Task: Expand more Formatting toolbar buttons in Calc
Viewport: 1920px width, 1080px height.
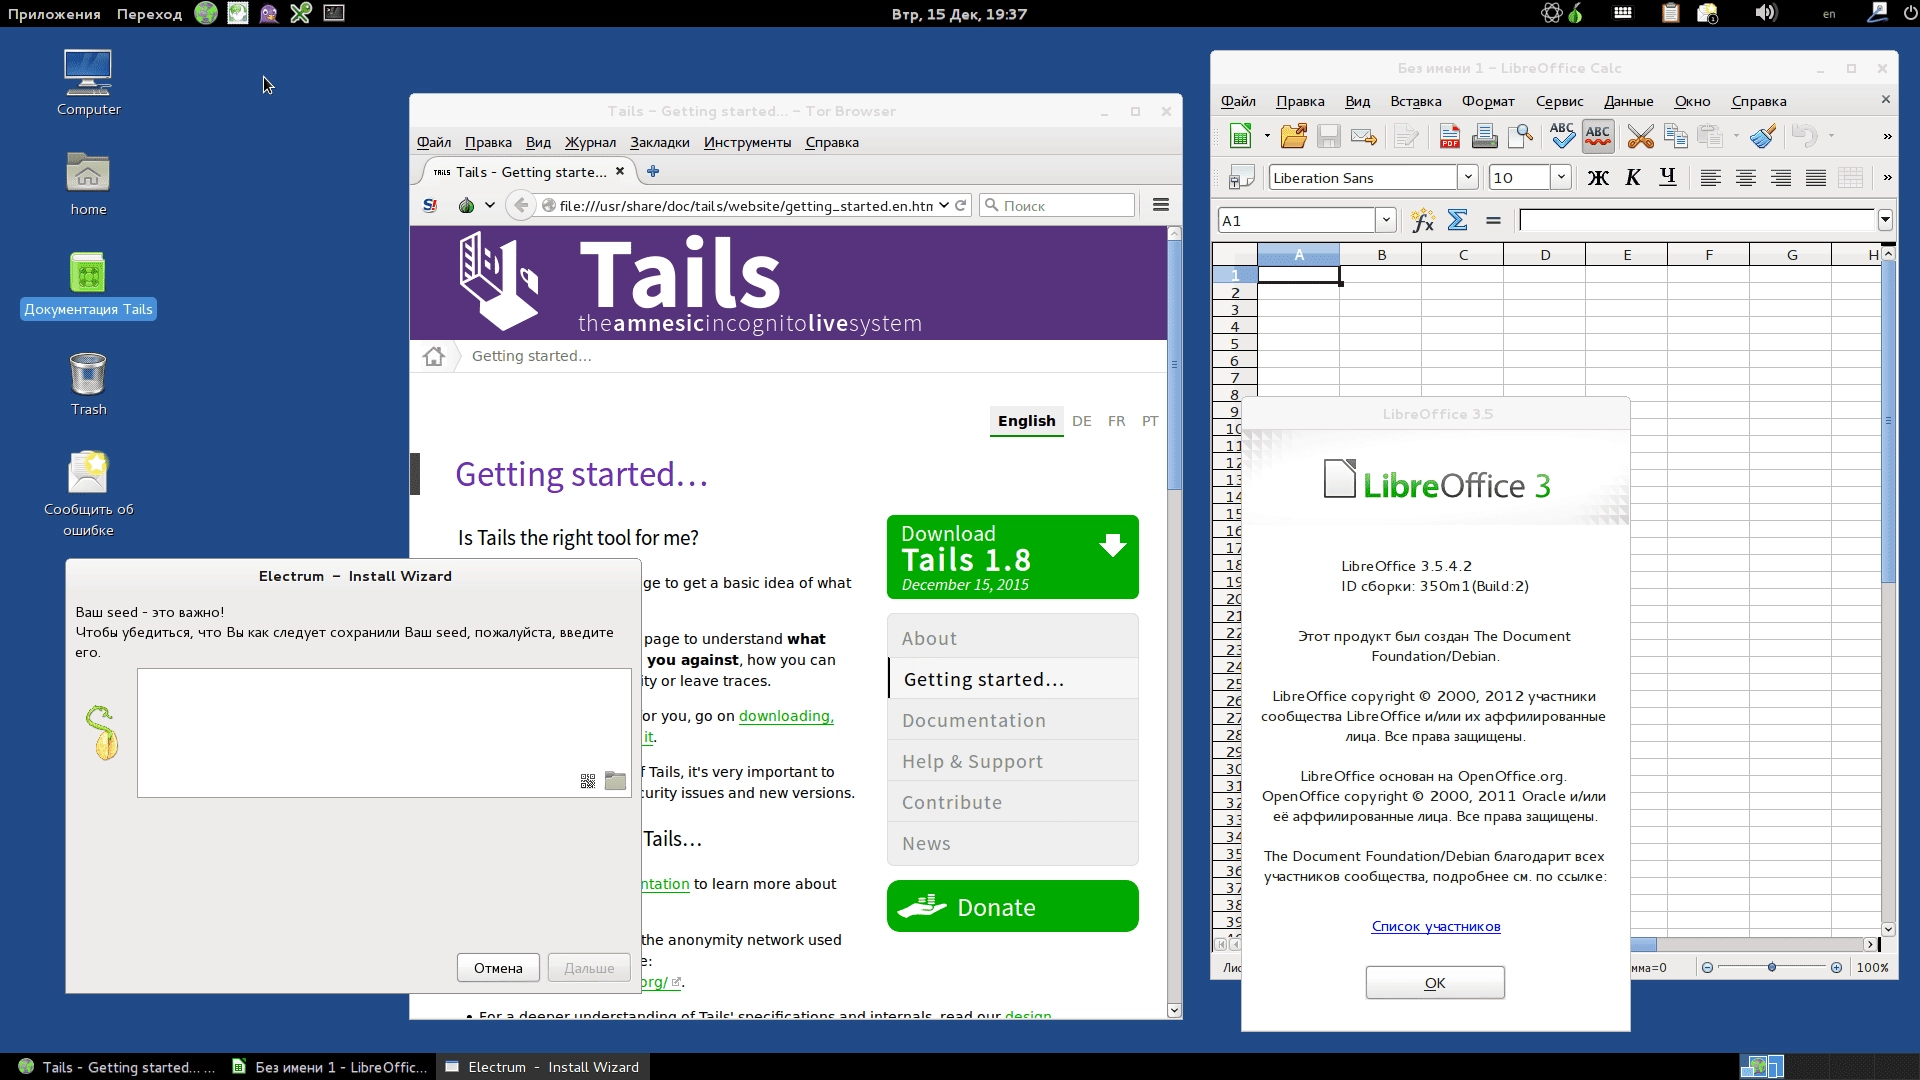Action: coord(1887,178)
